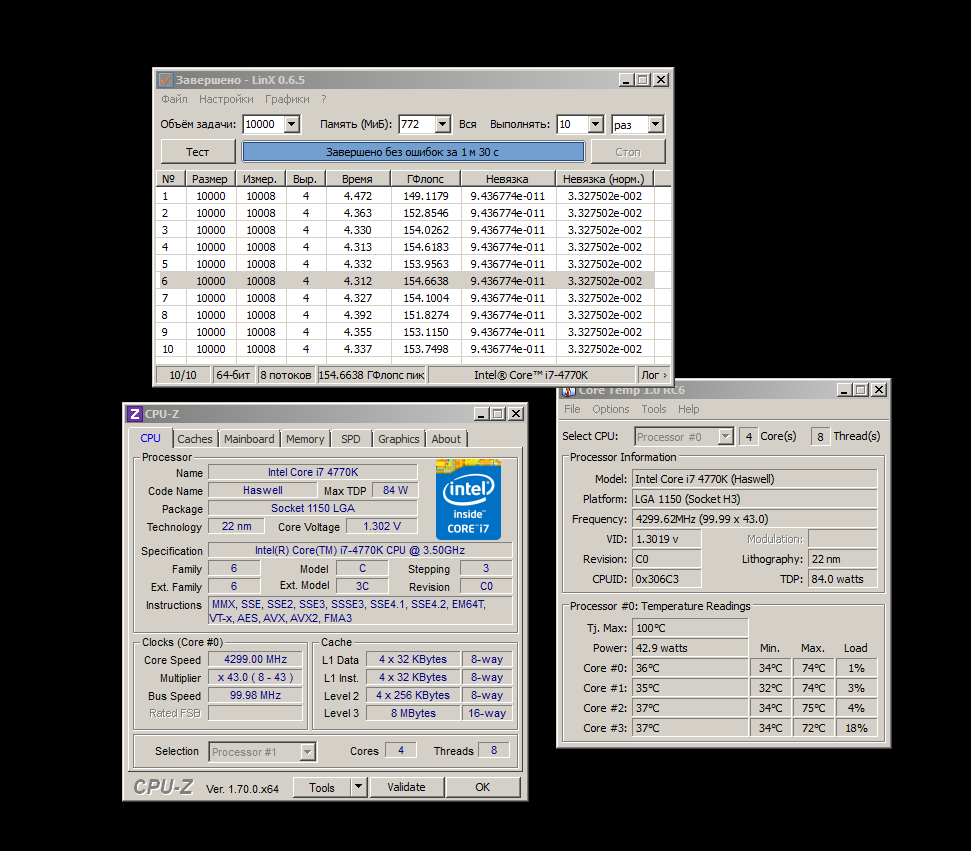971x851 pixels.
Task: Switch to the SPD tab in CPU-Z
Action: (x=351, y=439)
